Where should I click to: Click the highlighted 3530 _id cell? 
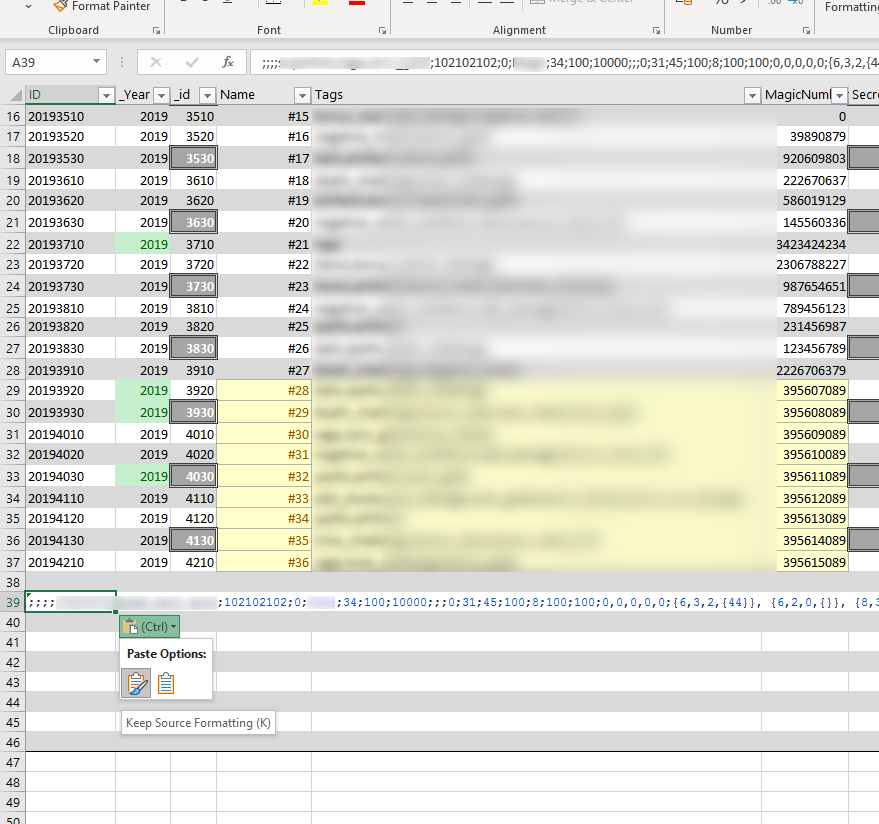194,159
